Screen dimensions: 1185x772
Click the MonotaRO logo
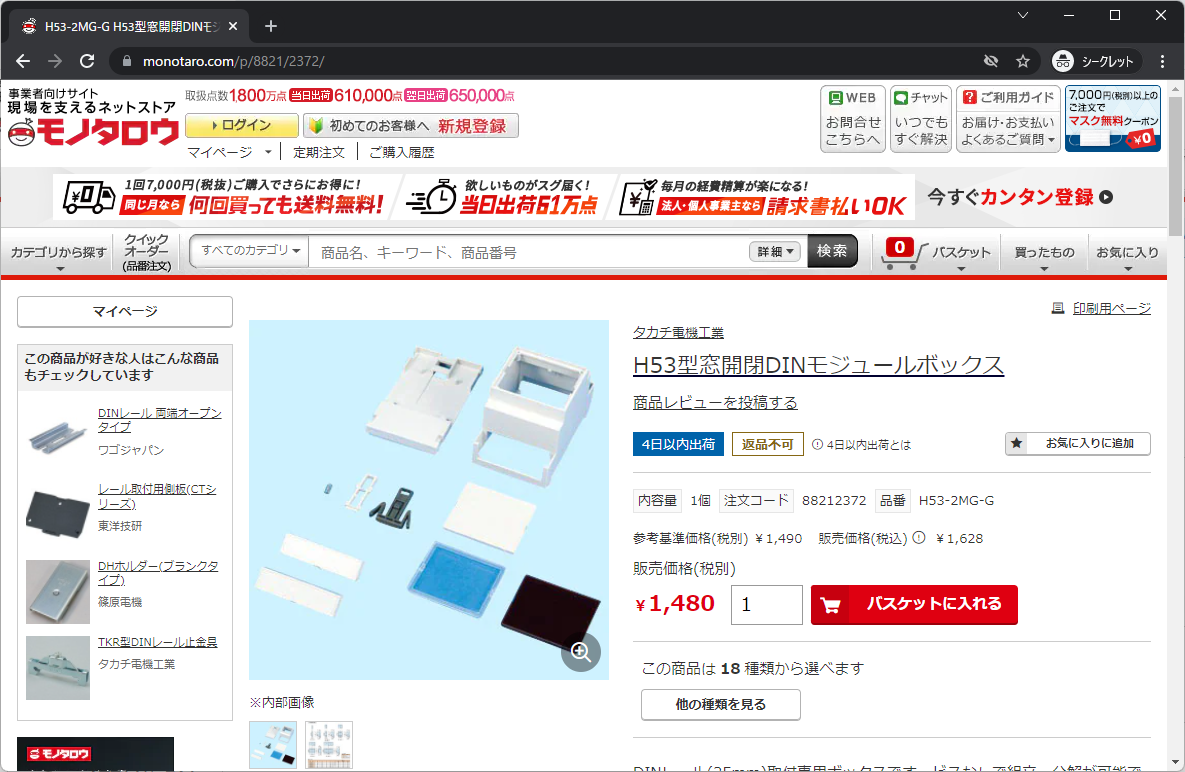point(92,133)
